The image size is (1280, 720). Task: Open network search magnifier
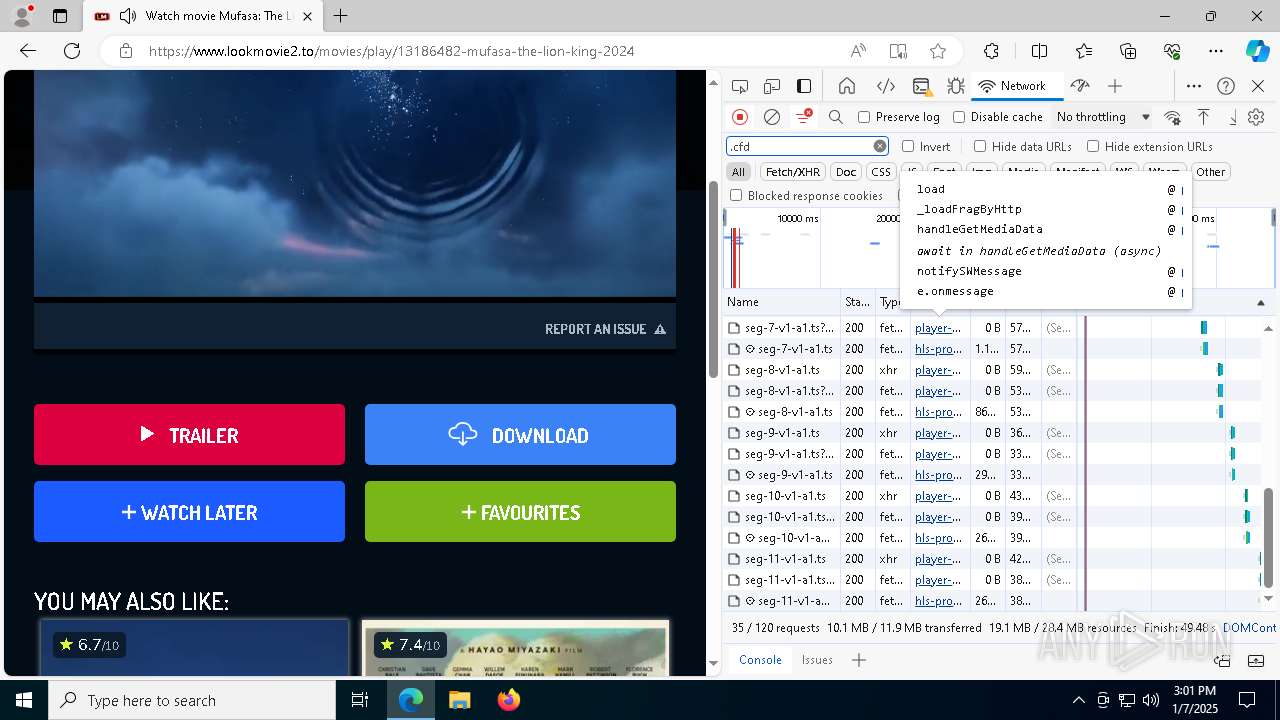(836, 117)
